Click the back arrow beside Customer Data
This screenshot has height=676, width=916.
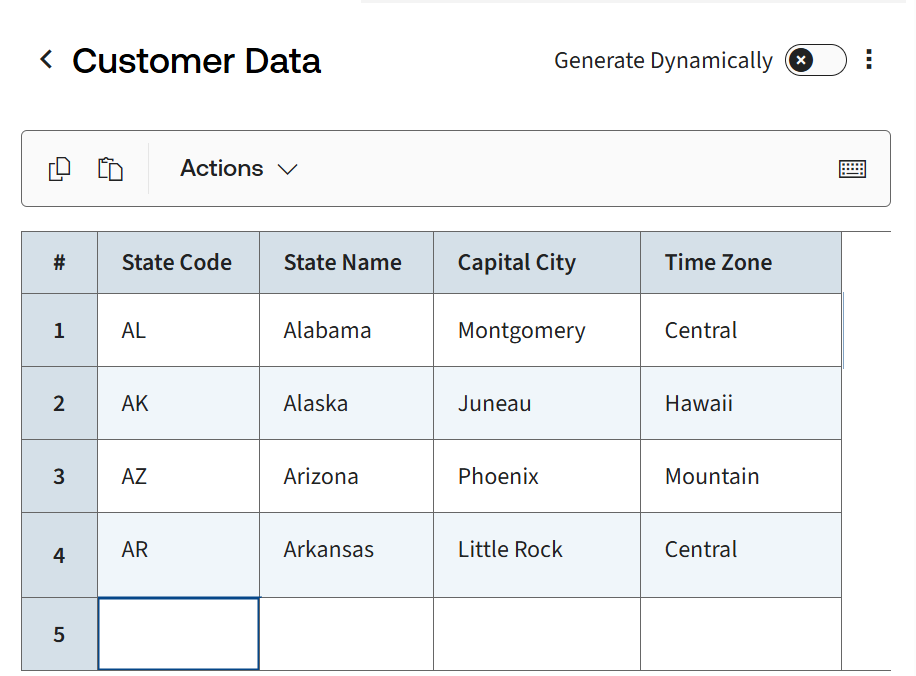pyautogui.click(x=46, y=60)
